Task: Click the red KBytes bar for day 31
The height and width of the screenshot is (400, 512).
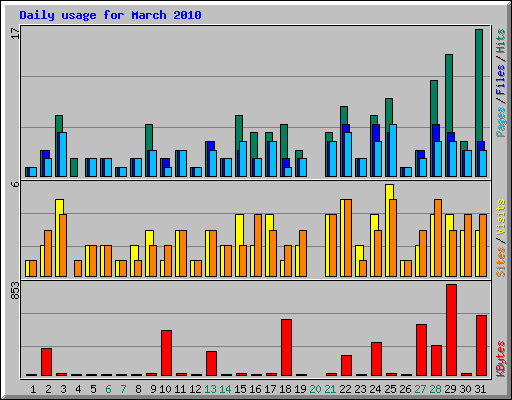Action: tap(482, 346)
